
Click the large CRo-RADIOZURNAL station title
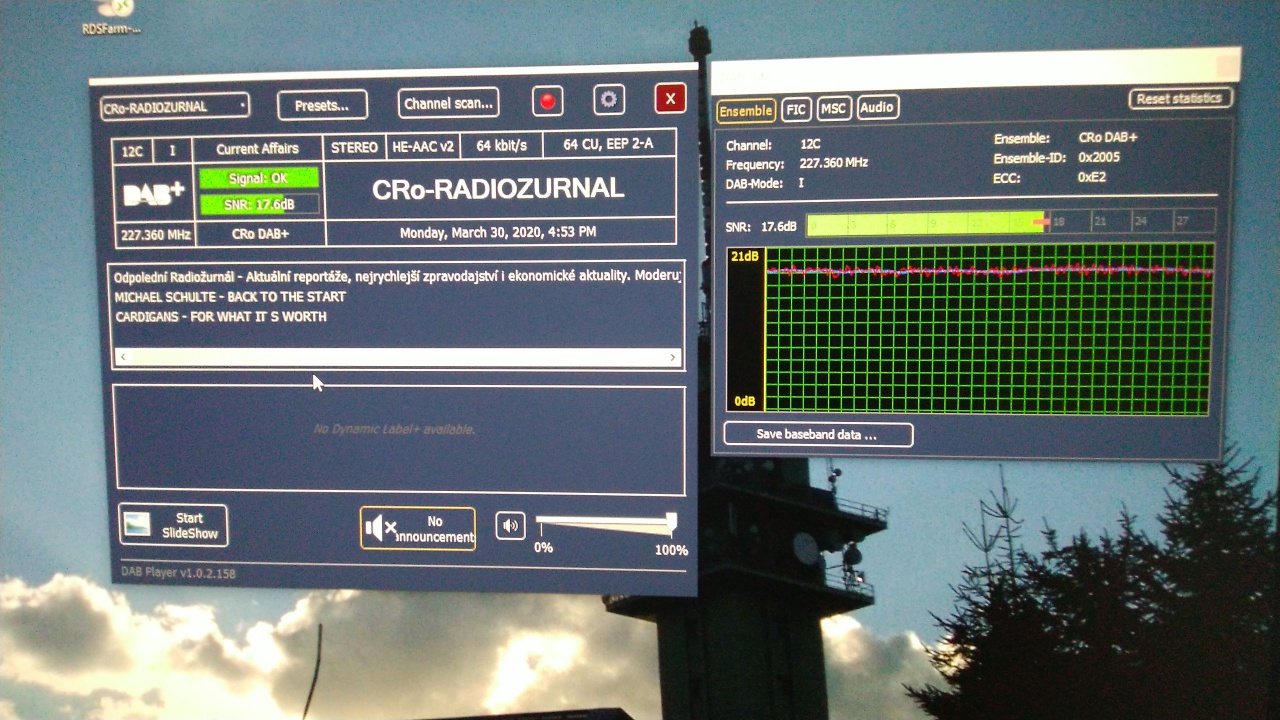tap(498, 189)
